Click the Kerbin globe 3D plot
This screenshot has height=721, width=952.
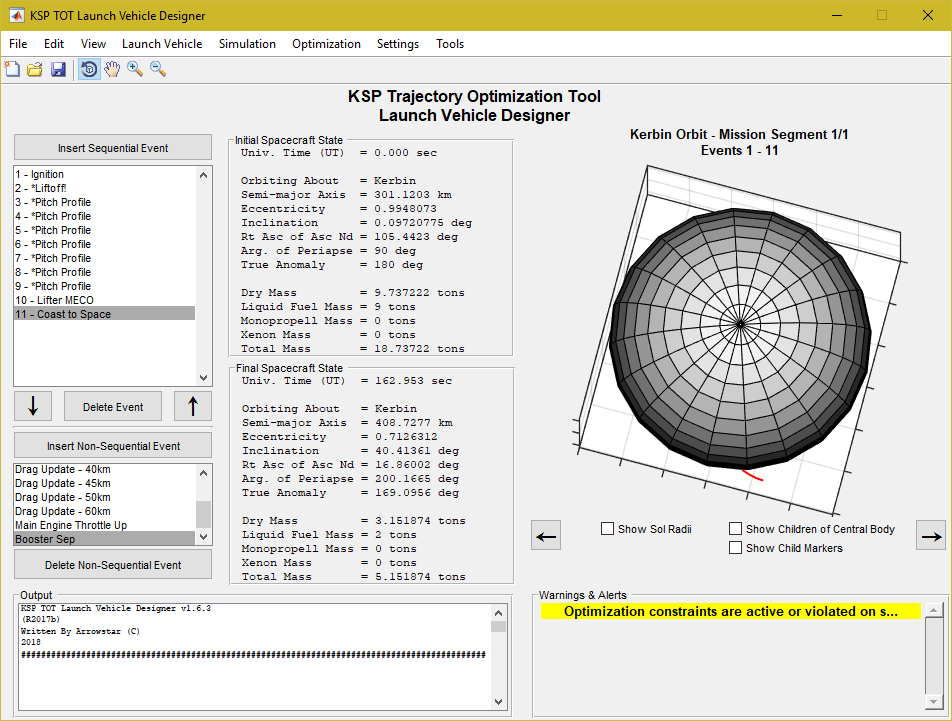[740, 337]
